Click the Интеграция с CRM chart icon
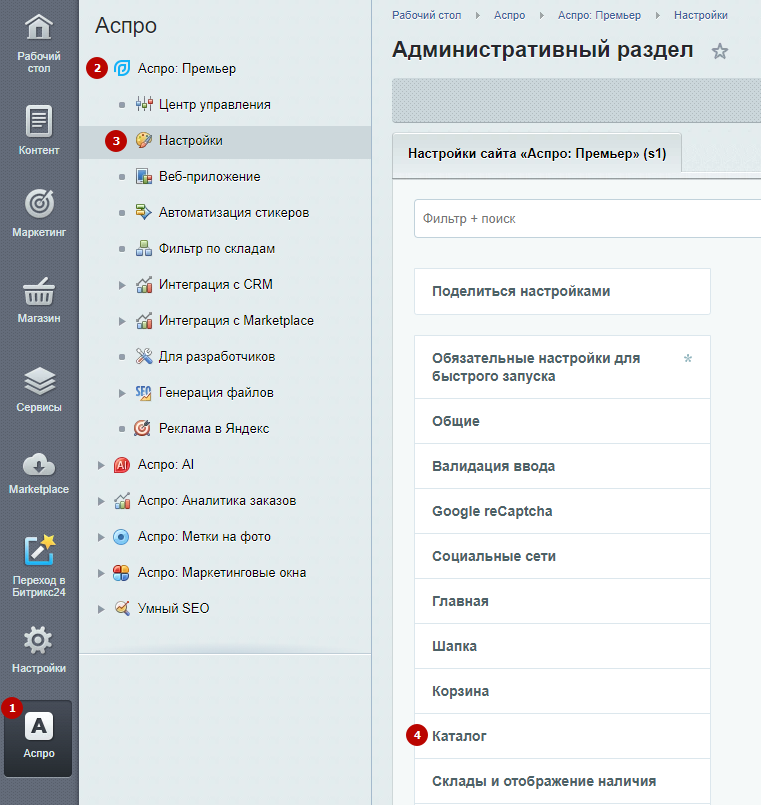The width and height of the screenshot is (761, 805). click(x=144, y=284)
